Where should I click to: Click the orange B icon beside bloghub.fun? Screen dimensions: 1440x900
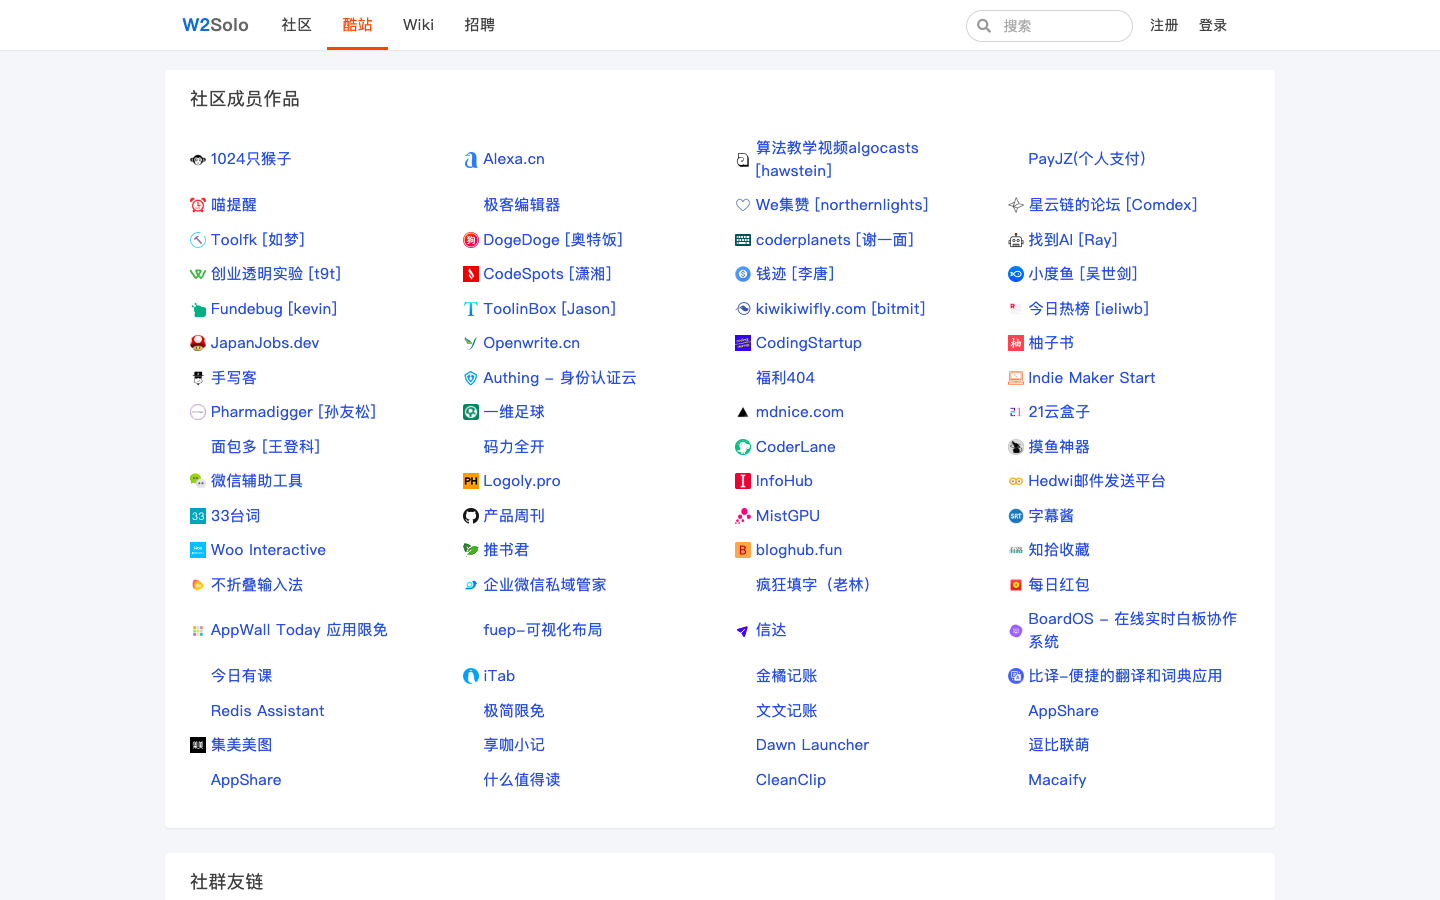[x=742, y=550]
